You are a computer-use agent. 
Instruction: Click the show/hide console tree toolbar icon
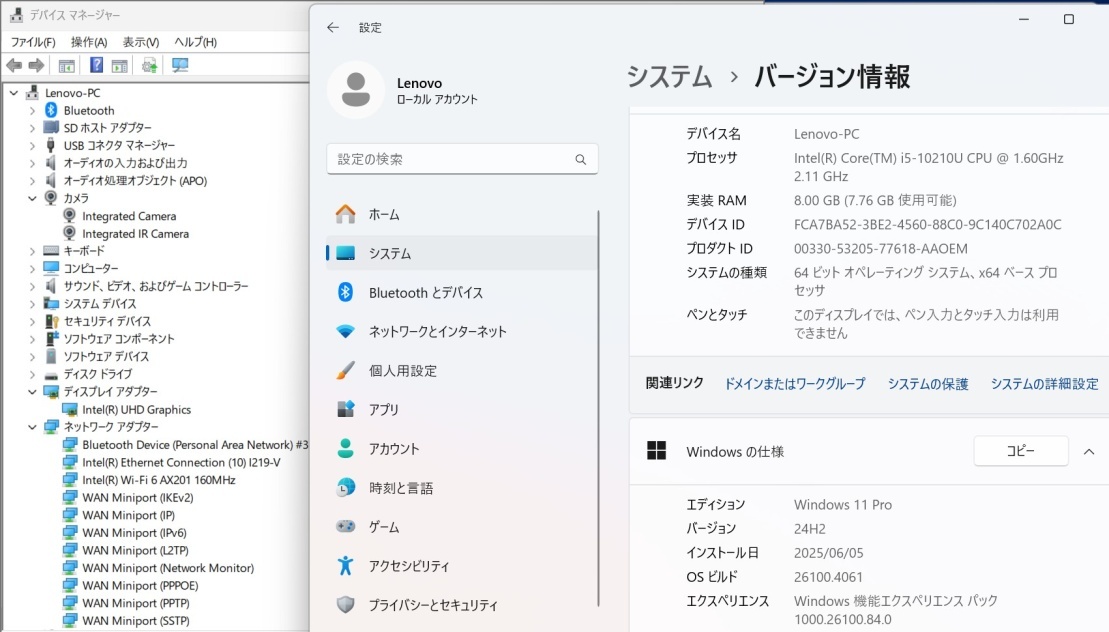point(67,66)
